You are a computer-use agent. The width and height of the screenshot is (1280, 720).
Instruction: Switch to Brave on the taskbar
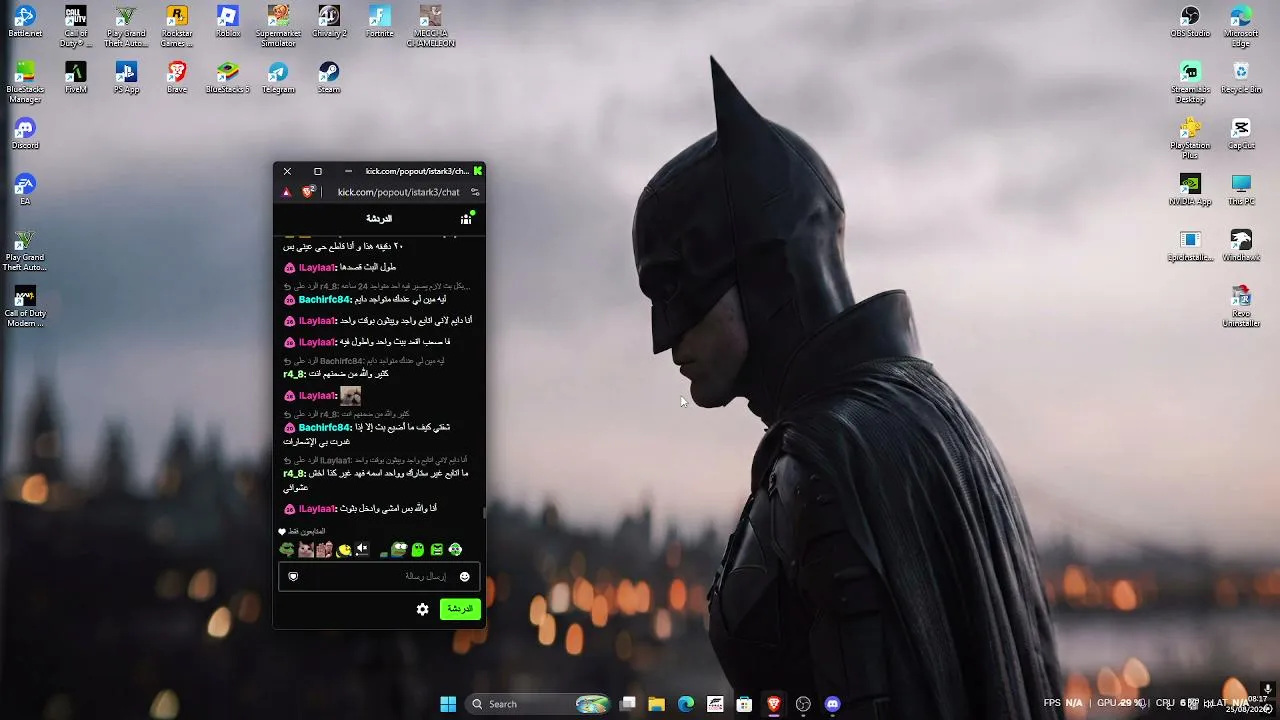pyautogui.click(x=773, y=704)
